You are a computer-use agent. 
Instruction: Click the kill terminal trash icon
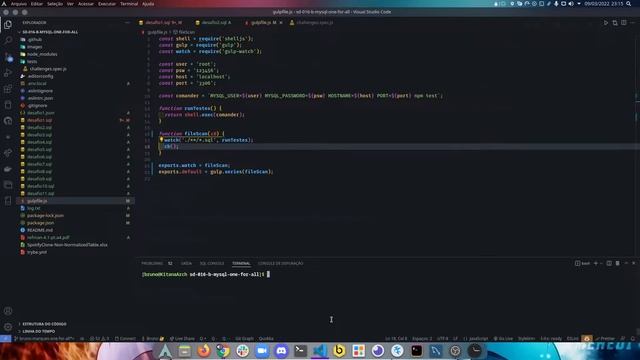click(x=618, y=263)
